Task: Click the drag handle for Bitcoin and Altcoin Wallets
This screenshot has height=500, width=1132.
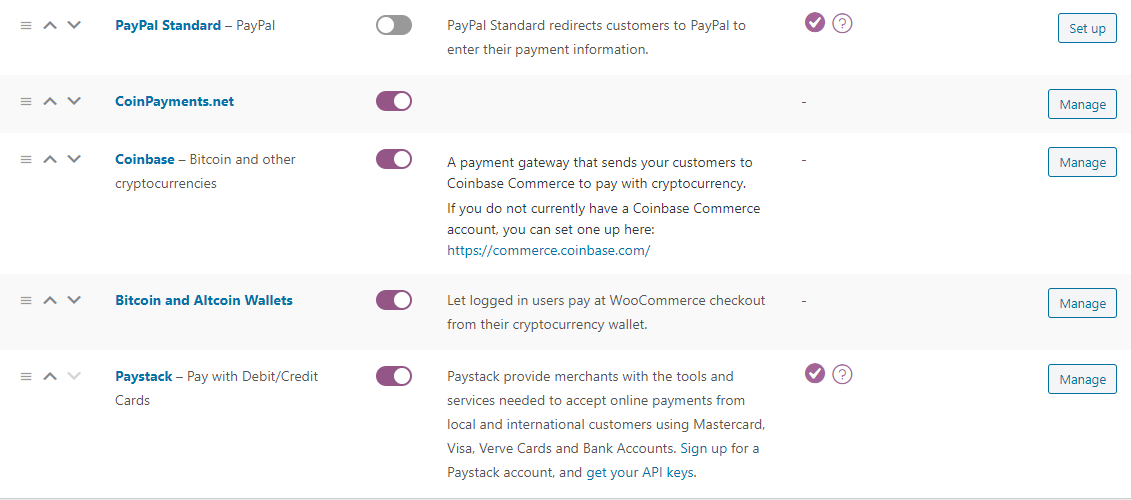Action: pyautogui.click(x=26, y=300)
